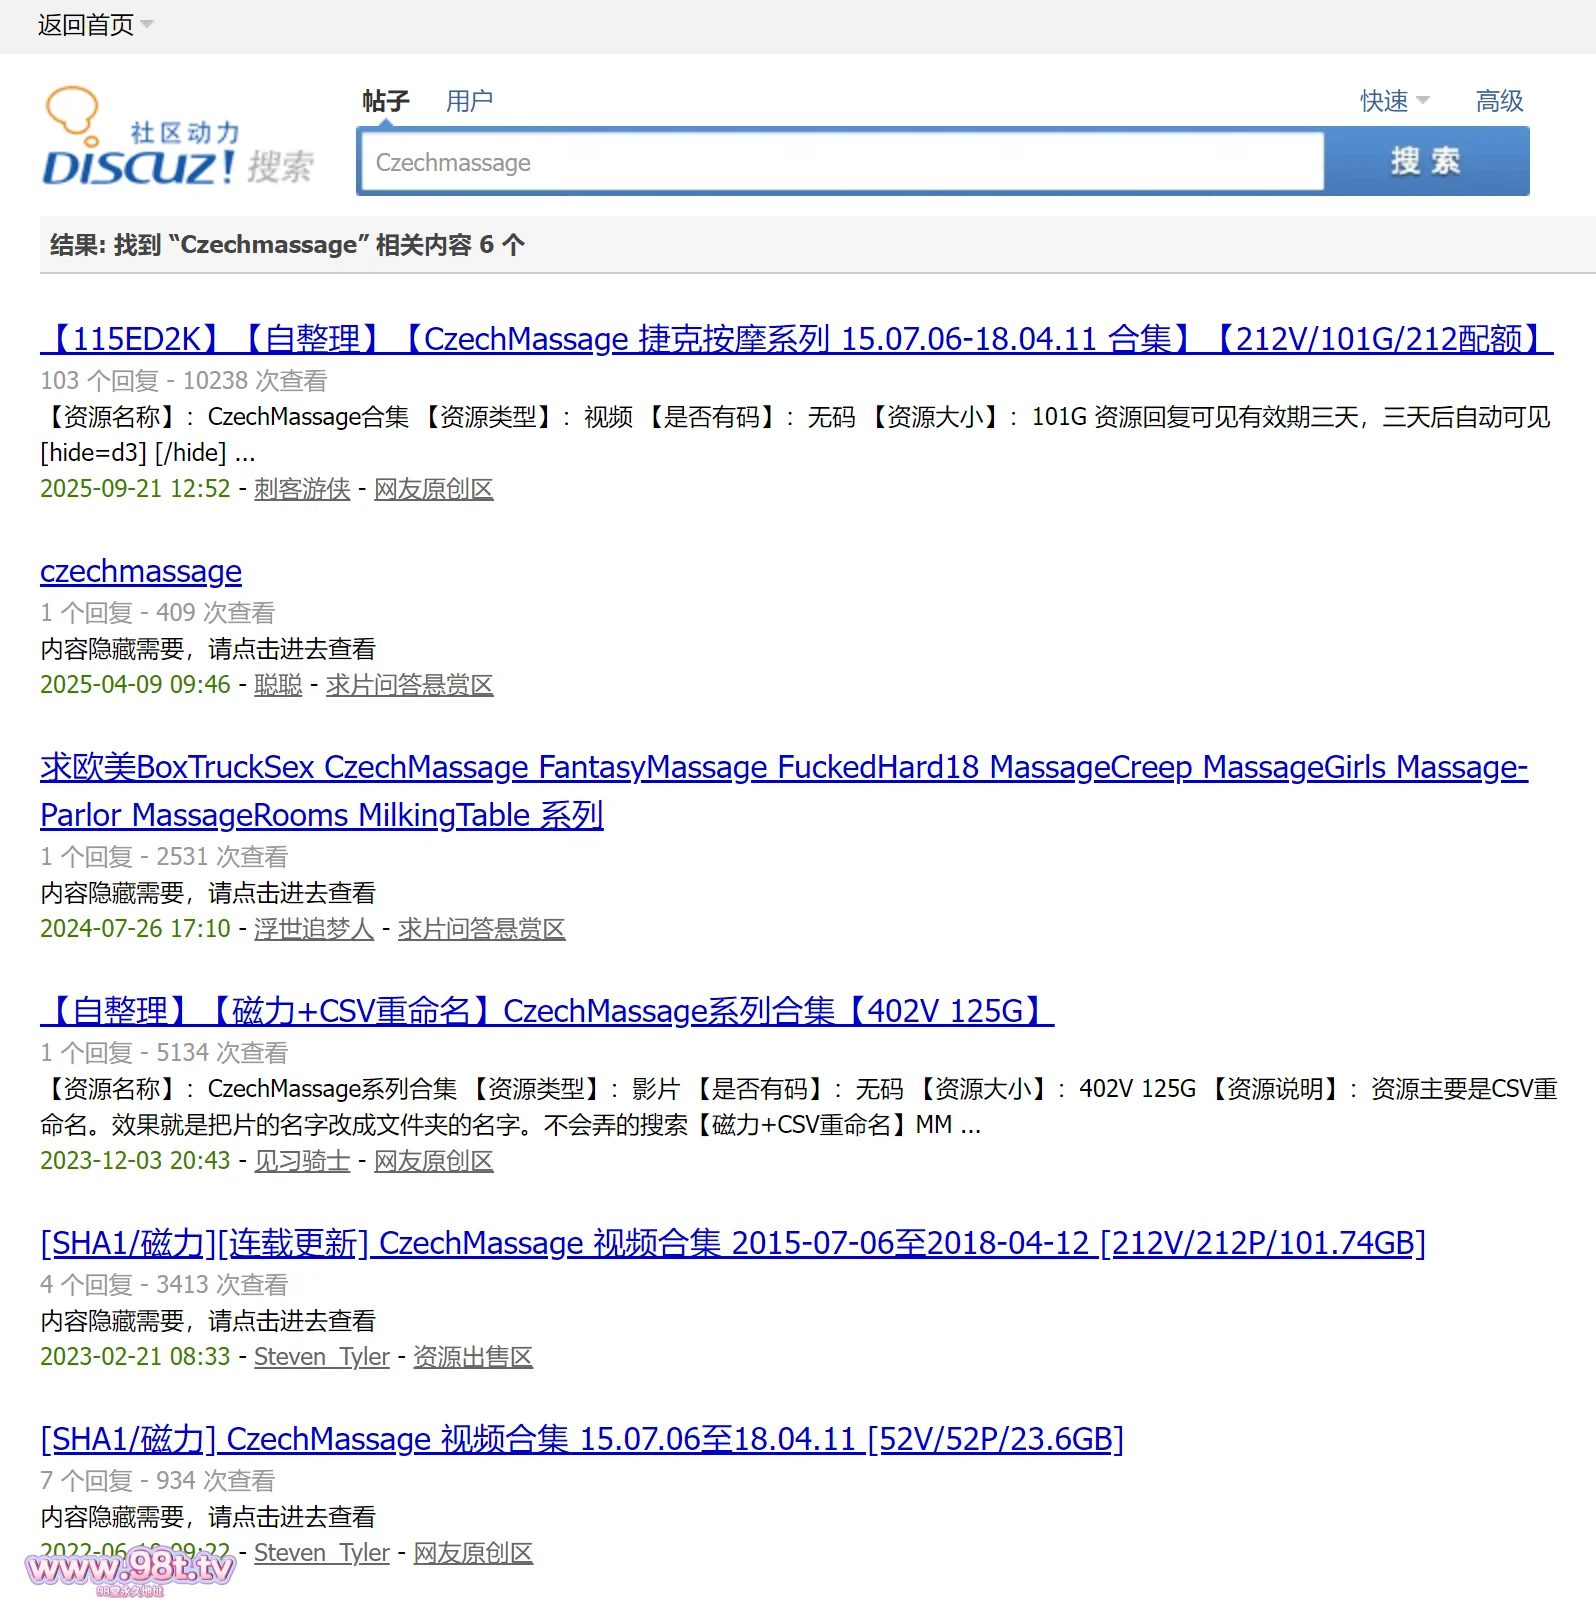
Task: Open the first result titled 【115ED2K】【自整理】
Action: pos(796,339)
